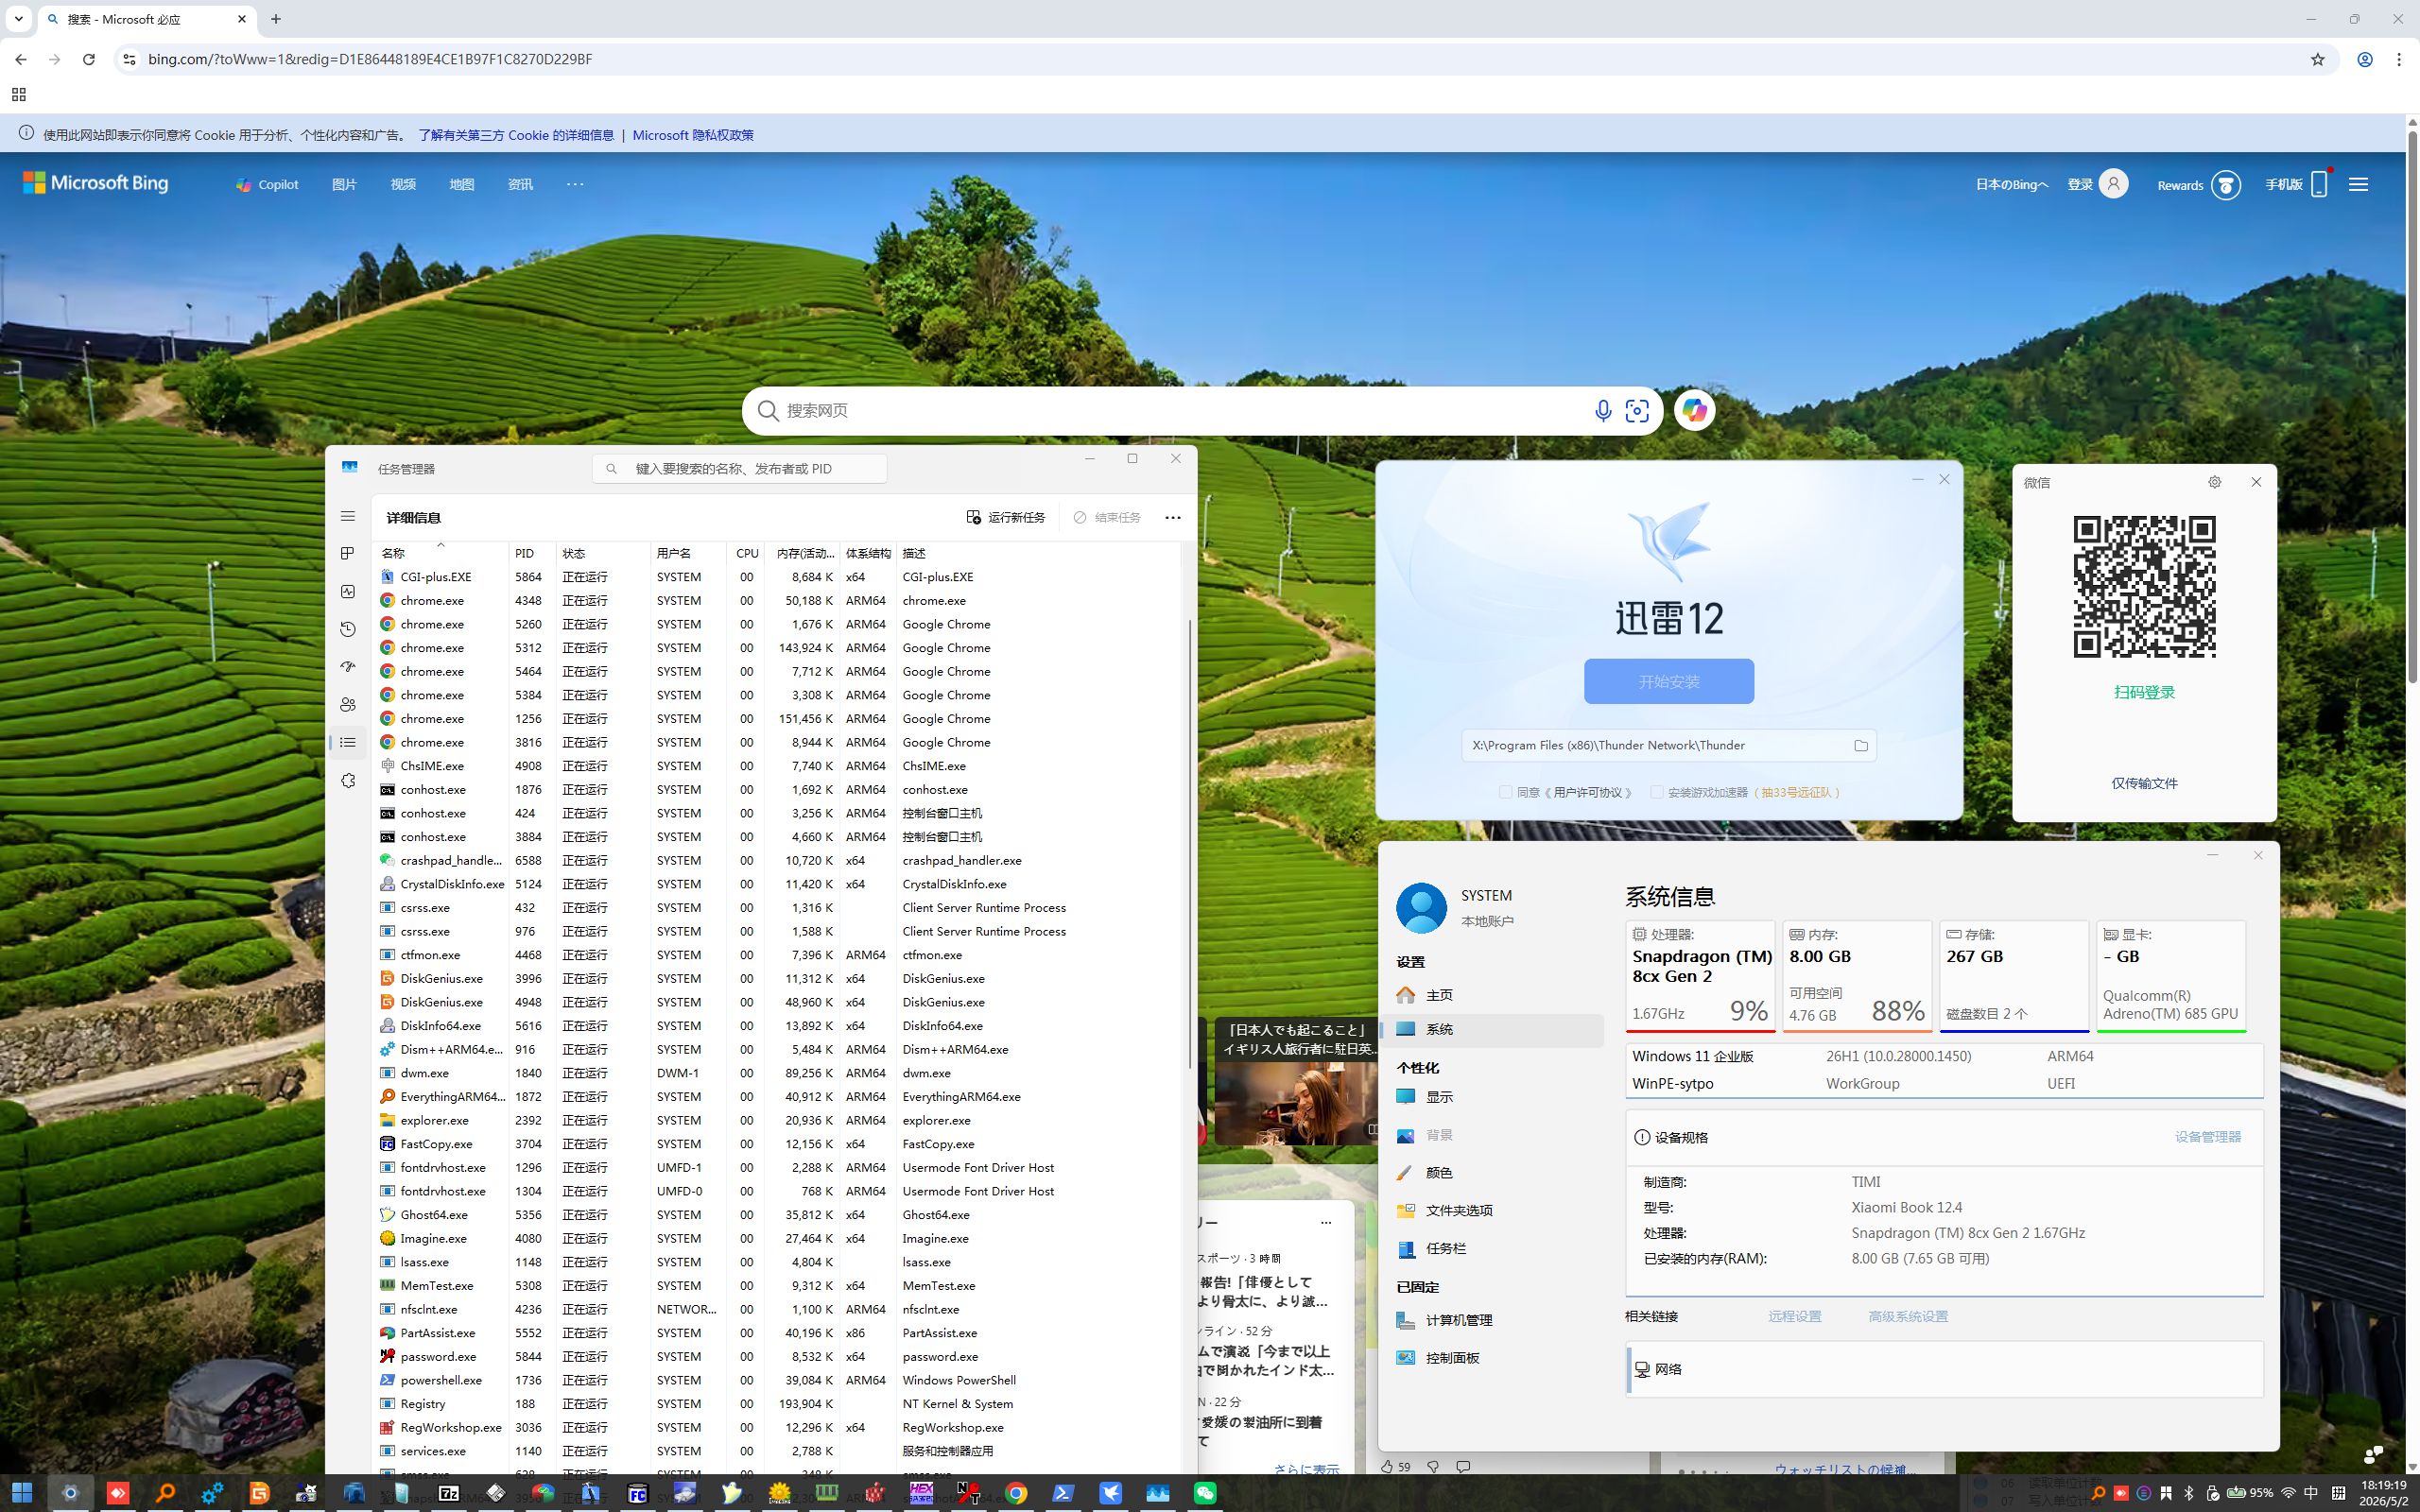The image size is (2420, 1512).
Task: Open the Task Manager more options ellipsis
Action: 1173,518
